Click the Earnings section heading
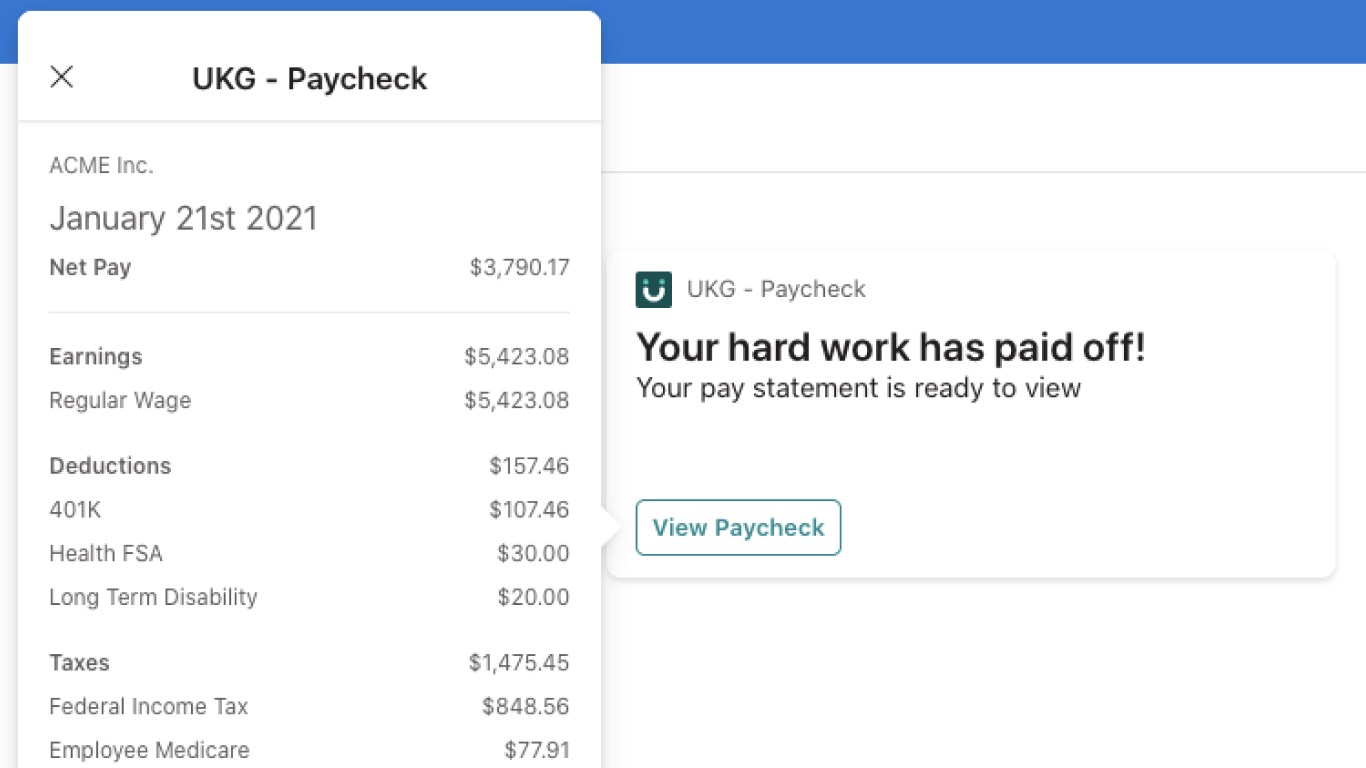Screen dimensions: 1366x768 (96, 357)
